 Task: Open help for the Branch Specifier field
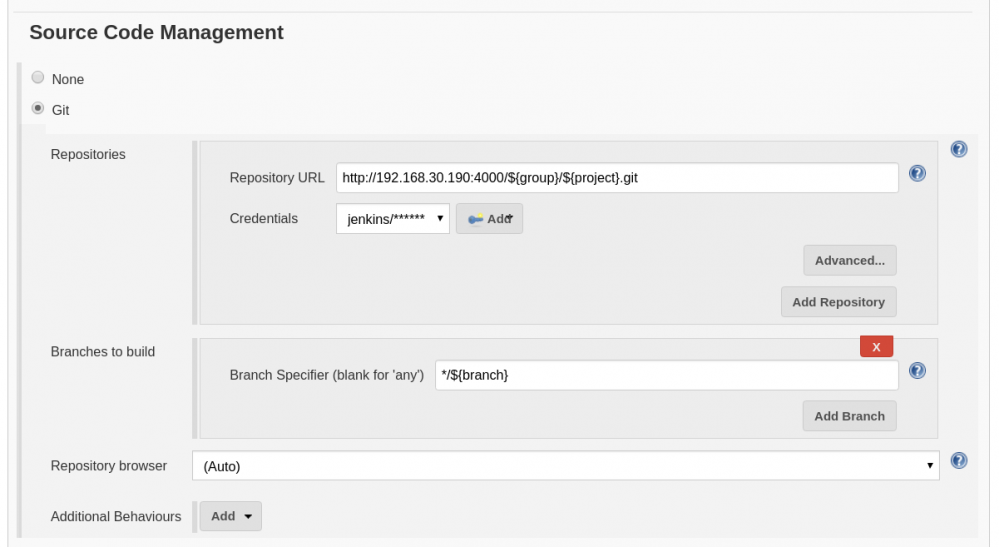[917, 371]
